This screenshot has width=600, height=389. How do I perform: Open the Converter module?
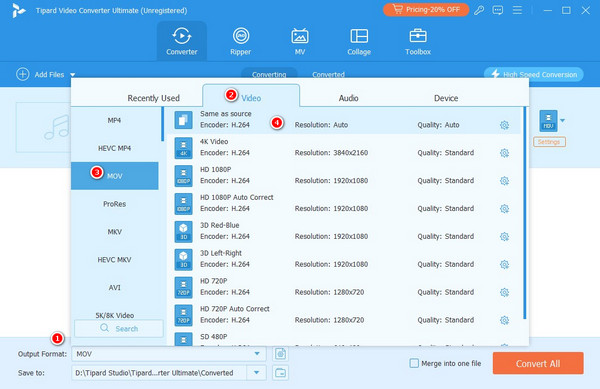(182, 41)
